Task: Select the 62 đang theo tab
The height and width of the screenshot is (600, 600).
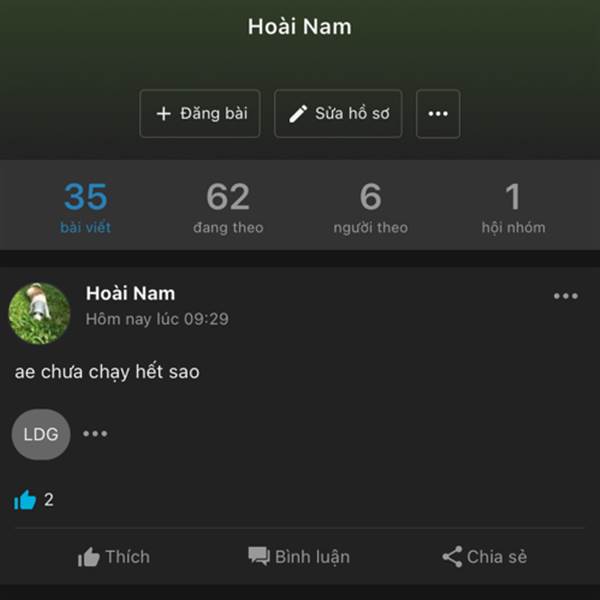Action: tap(228, 207)
